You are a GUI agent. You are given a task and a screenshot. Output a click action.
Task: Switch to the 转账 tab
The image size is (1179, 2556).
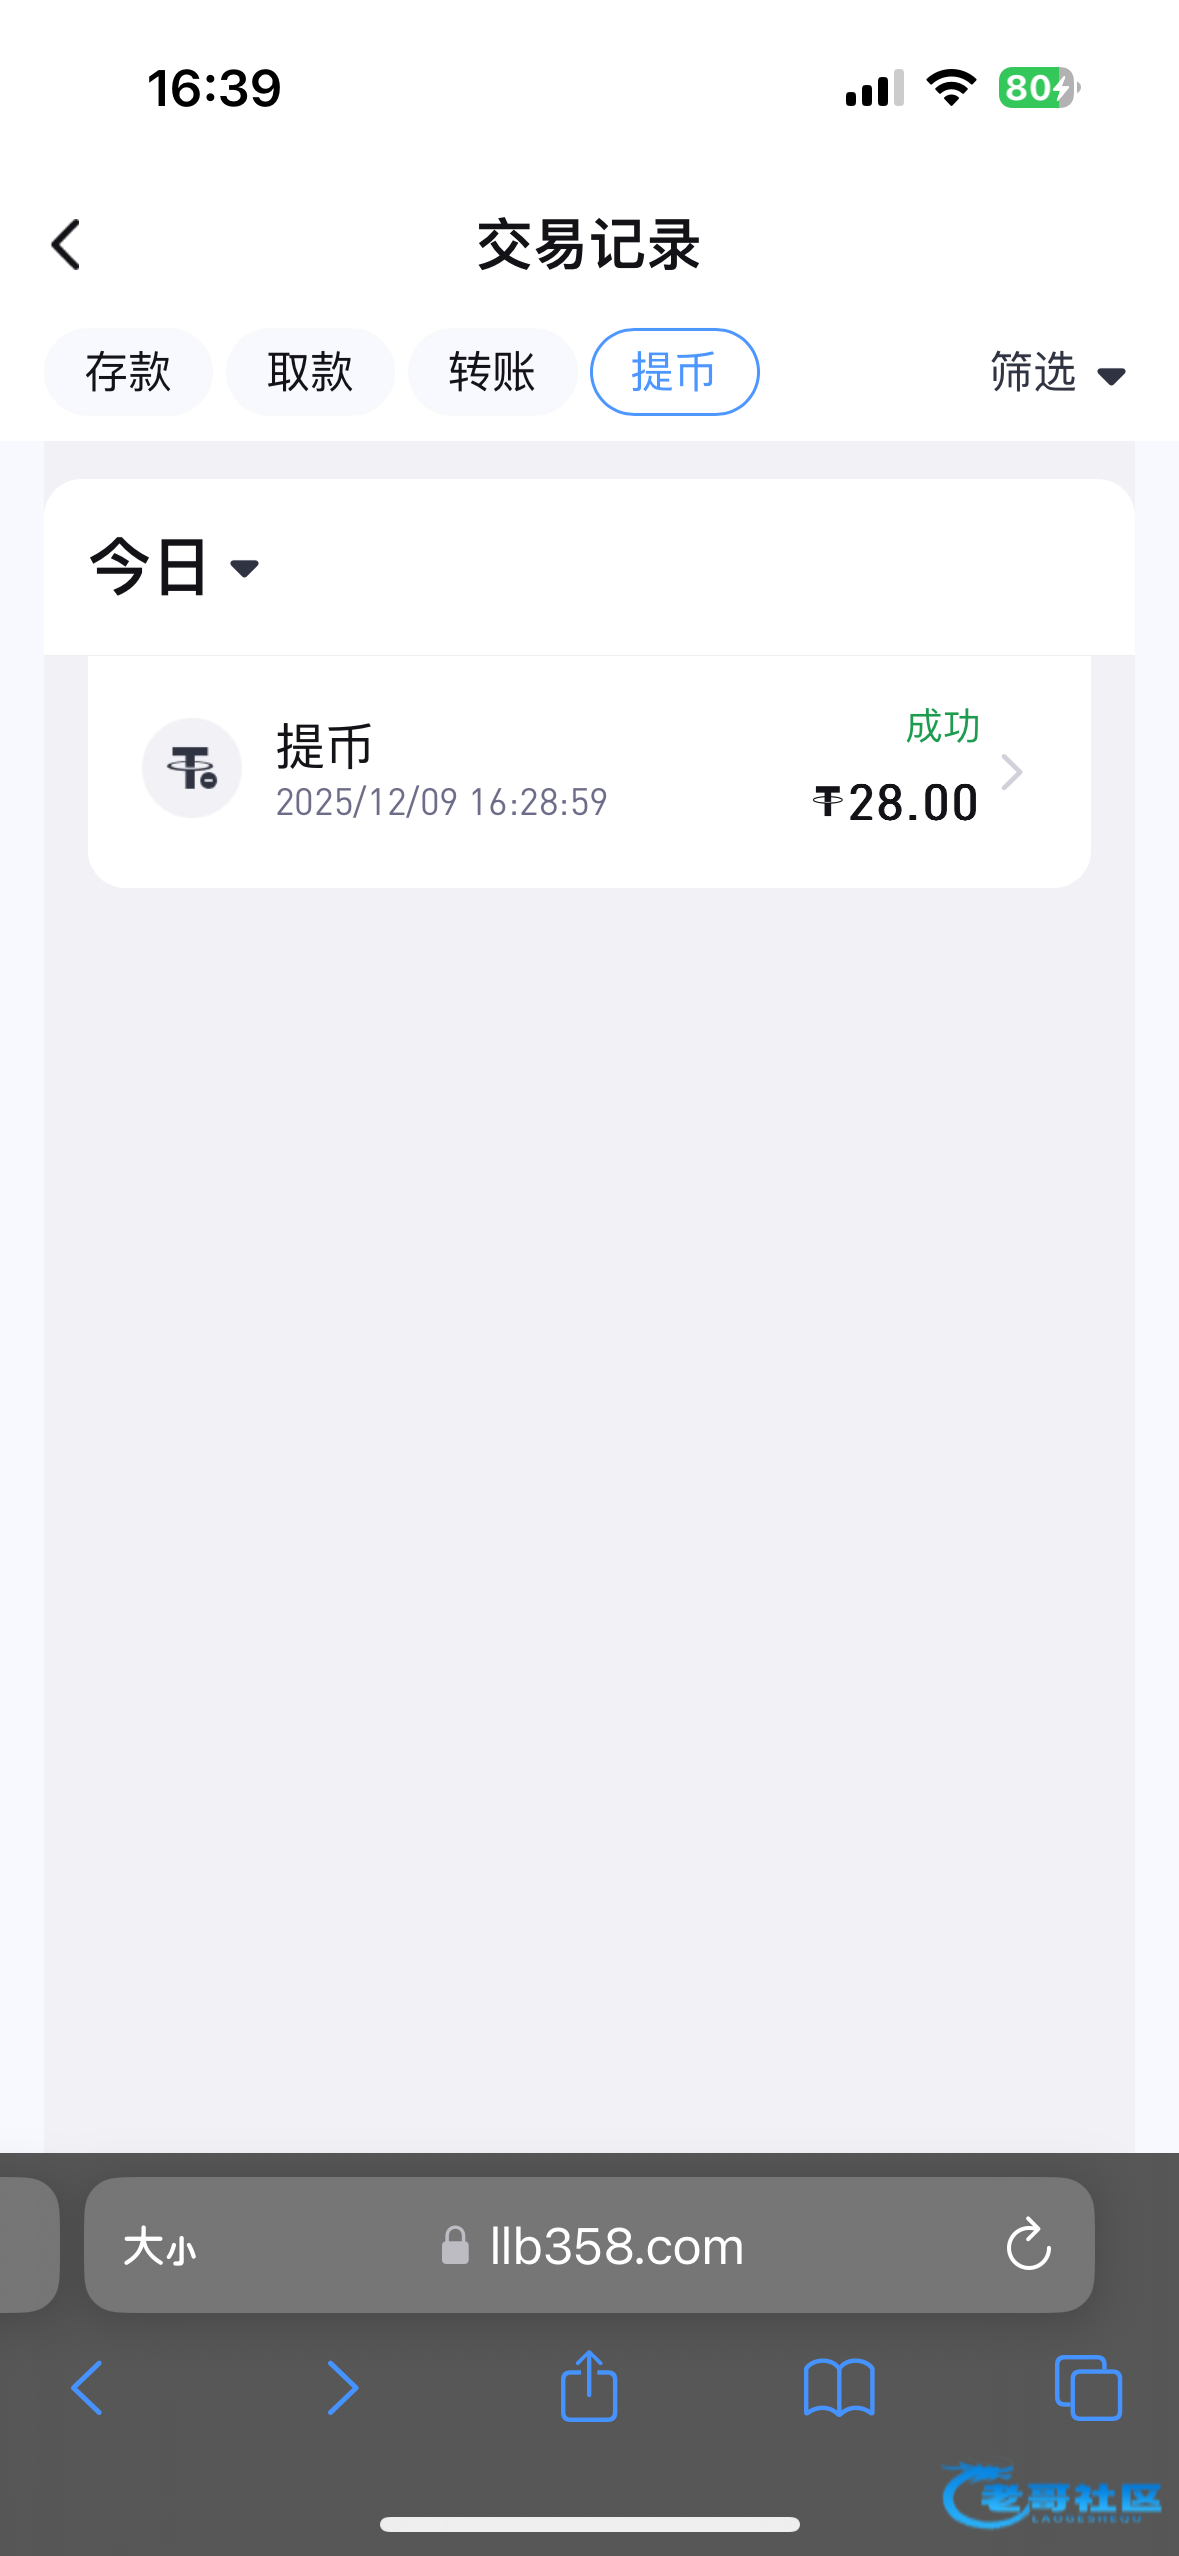pos(492,372)
